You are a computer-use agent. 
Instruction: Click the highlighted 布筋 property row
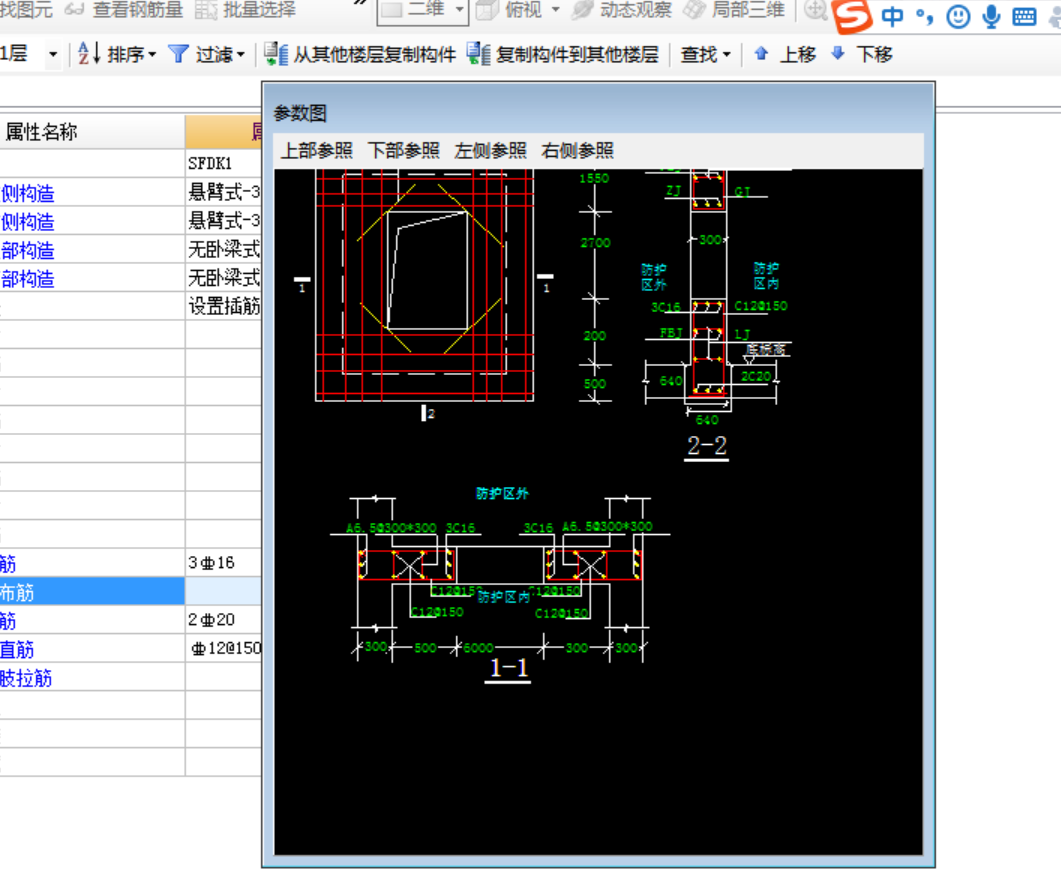92,592
